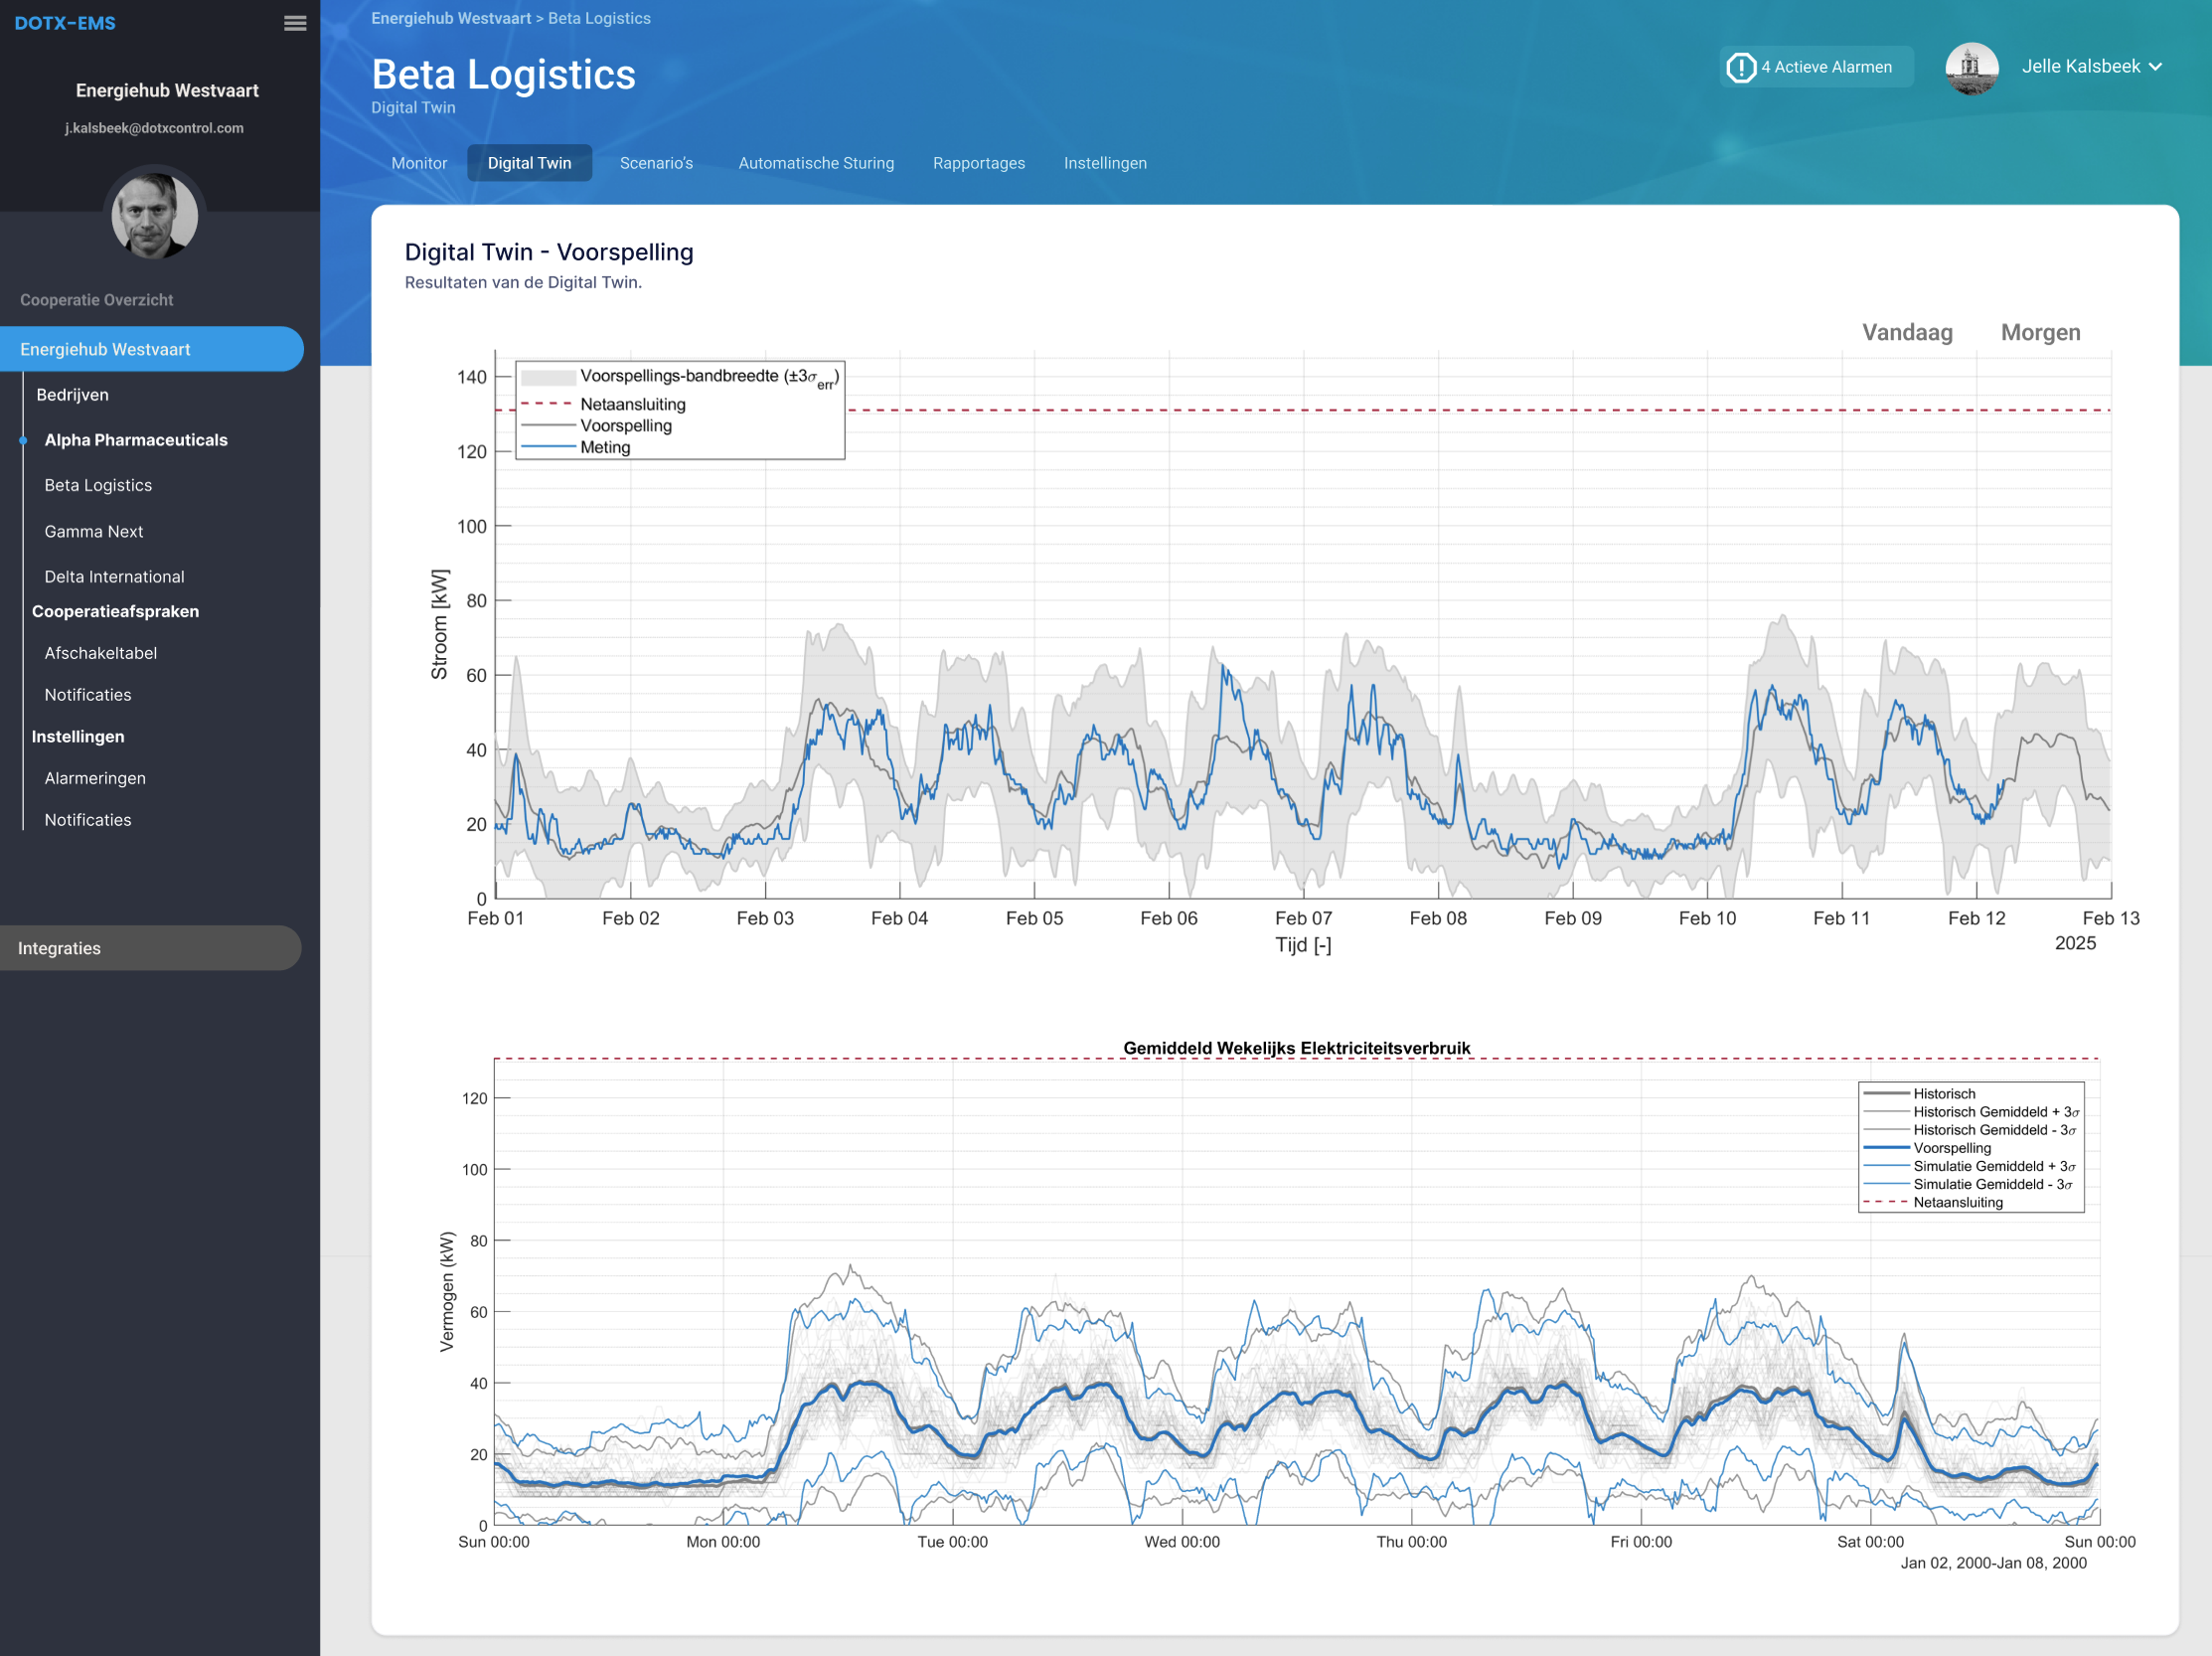The height and width of the screenshot is (1656, 2212).
Task: Open Afschakeltabel under Cooperatieafspraken
Action: pos(100,653)
